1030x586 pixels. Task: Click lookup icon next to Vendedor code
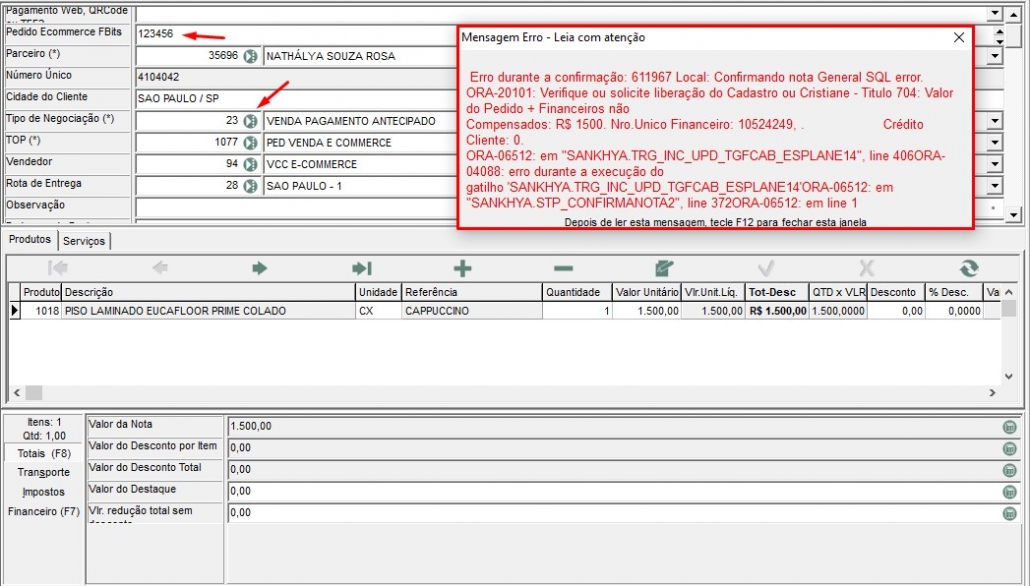[x=251, y=164]
